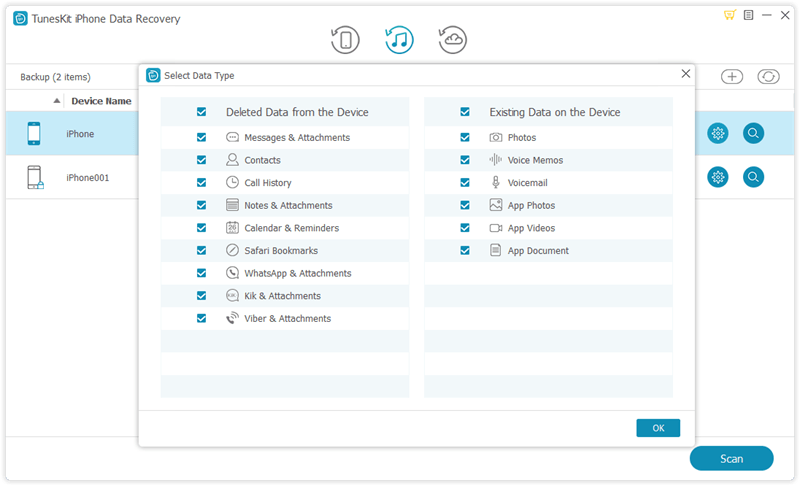Image resolution: width=800 pixels, height=486 pixels.
Task: Select the iPhone001 backup row name
Action: (88, 177)
